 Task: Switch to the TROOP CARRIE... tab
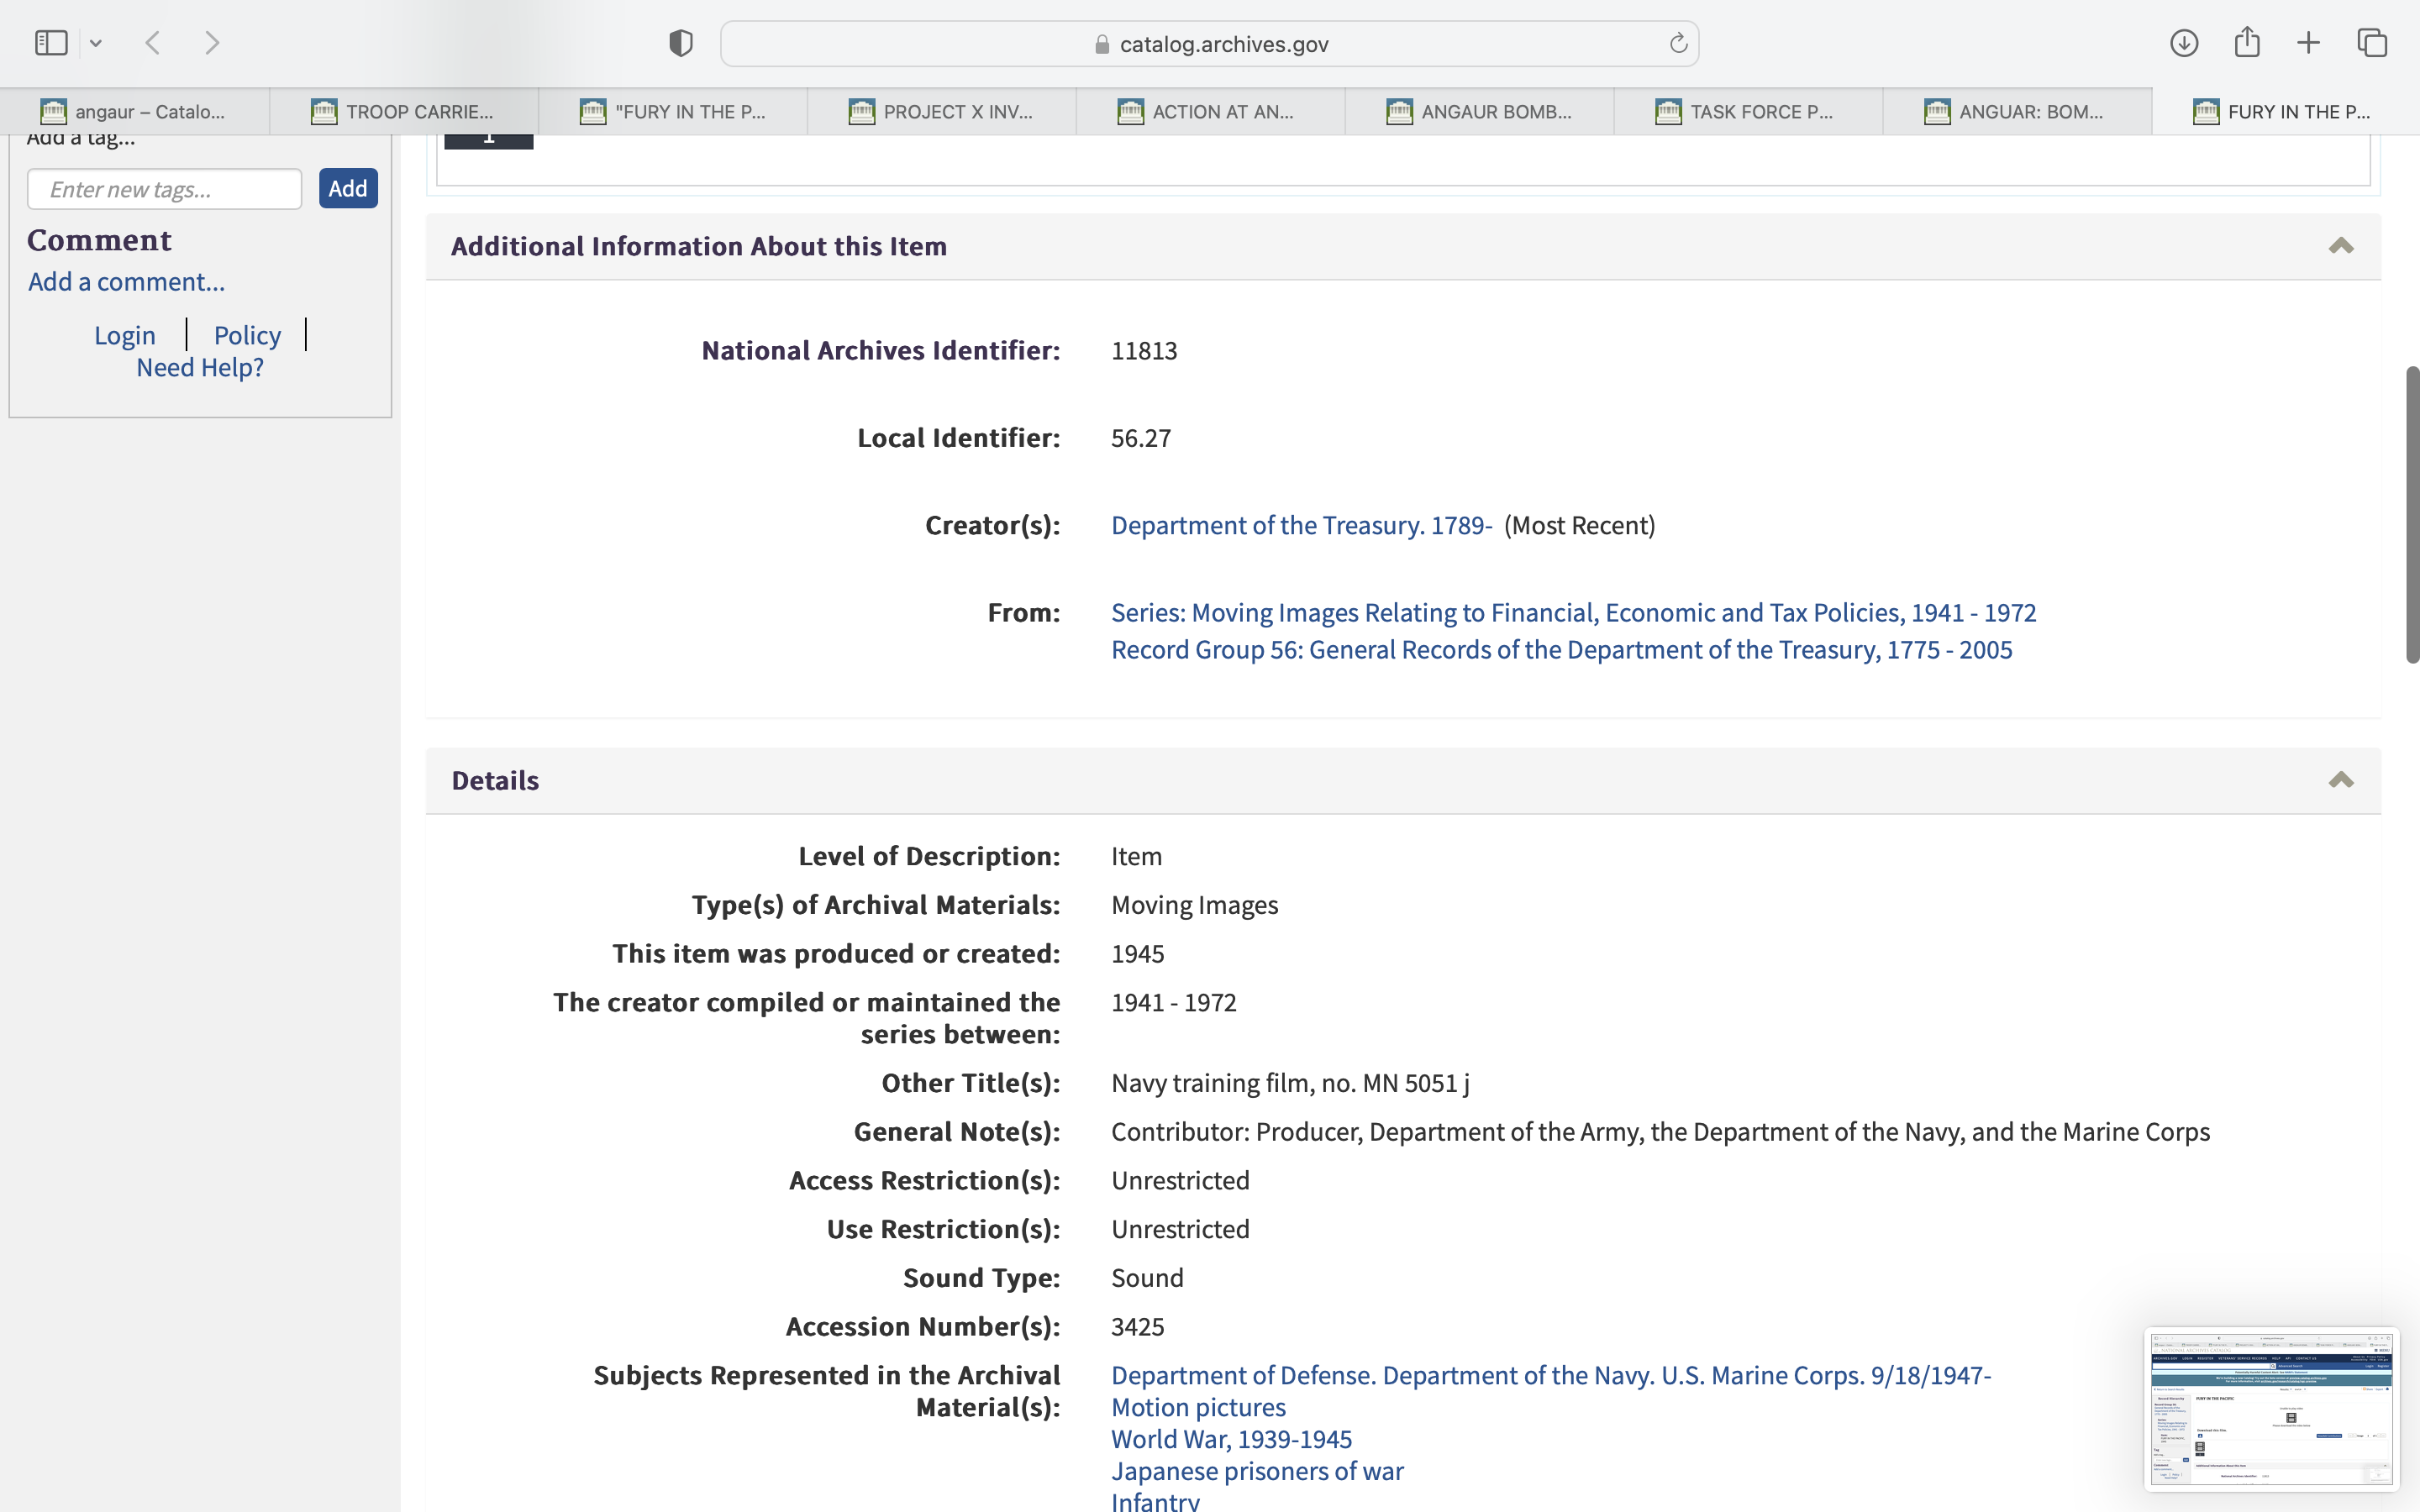coord(404,112)
